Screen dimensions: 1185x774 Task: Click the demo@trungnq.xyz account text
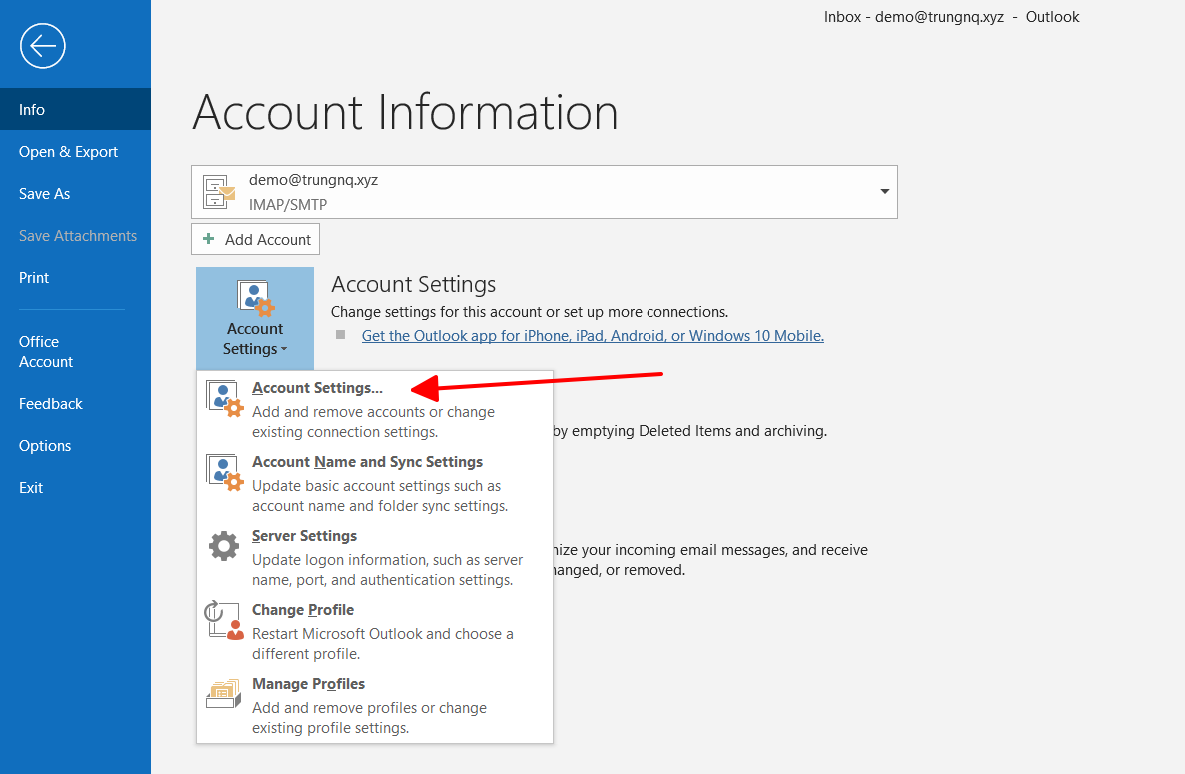[313, 180]
